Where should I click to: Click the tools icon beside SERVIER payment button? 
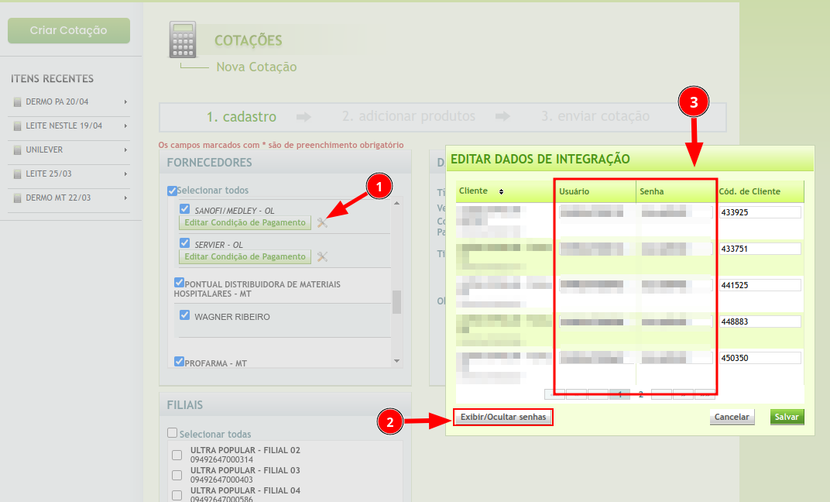point(322,257)
